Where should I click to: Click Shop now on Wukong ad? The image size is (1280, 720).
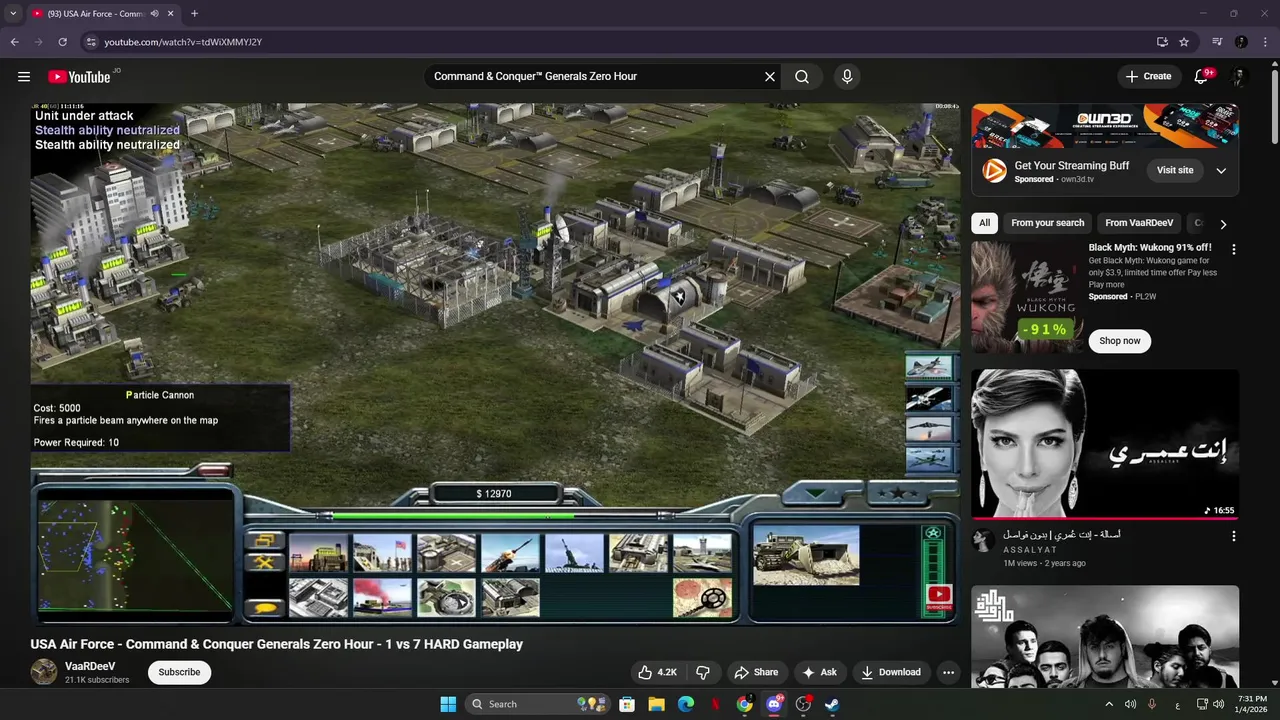coord(1119,341)
